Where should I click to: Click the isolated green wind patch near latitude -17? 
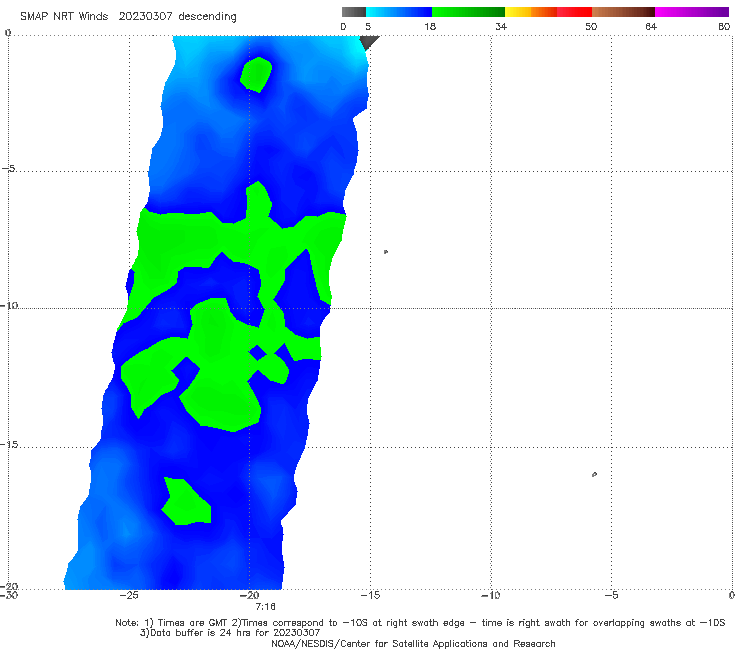(x=185, y=502)
